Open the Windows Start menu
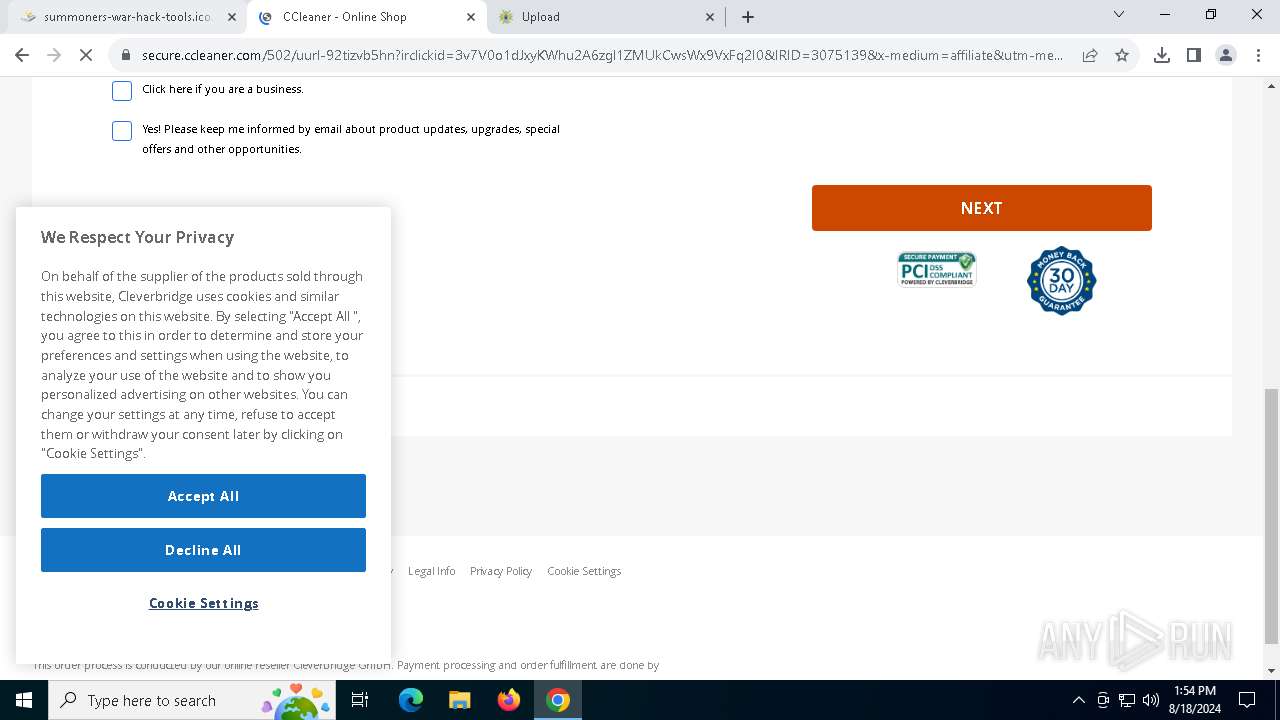 pyautogui.click(x=24, y=700)
